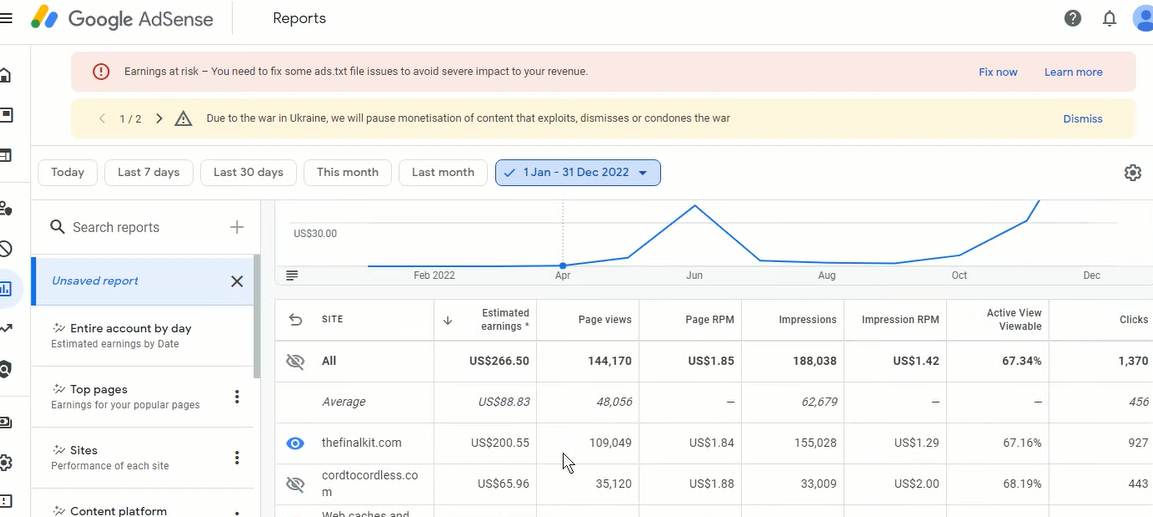Open Blocking controls in the sidebar

[5, 249]
